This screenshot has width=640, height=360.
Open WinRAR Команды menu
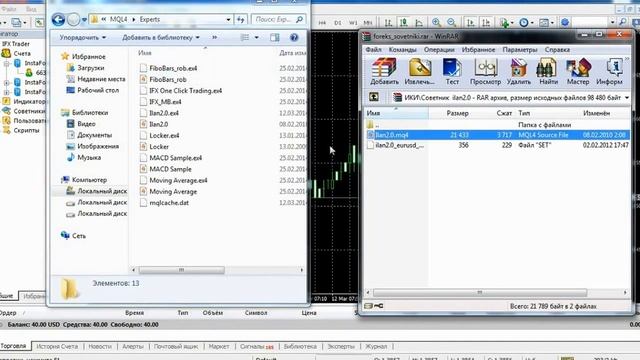point(402,50)
